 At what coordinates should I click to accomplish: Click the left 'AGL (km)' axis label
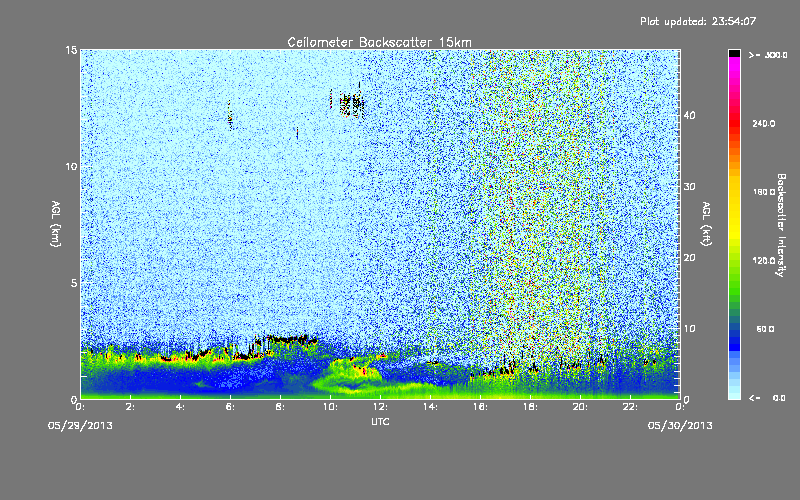click(x=56, y=224)
